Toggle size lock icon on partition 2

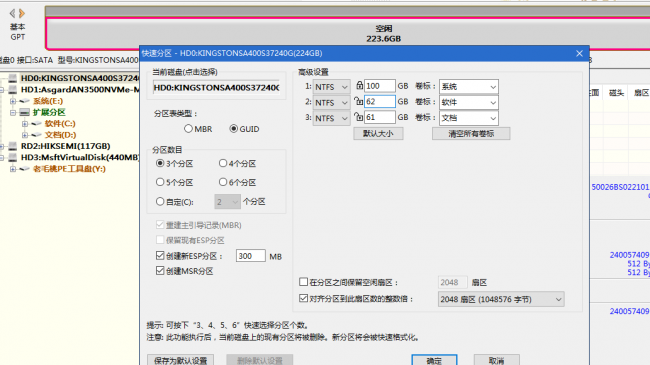(358, 101)
